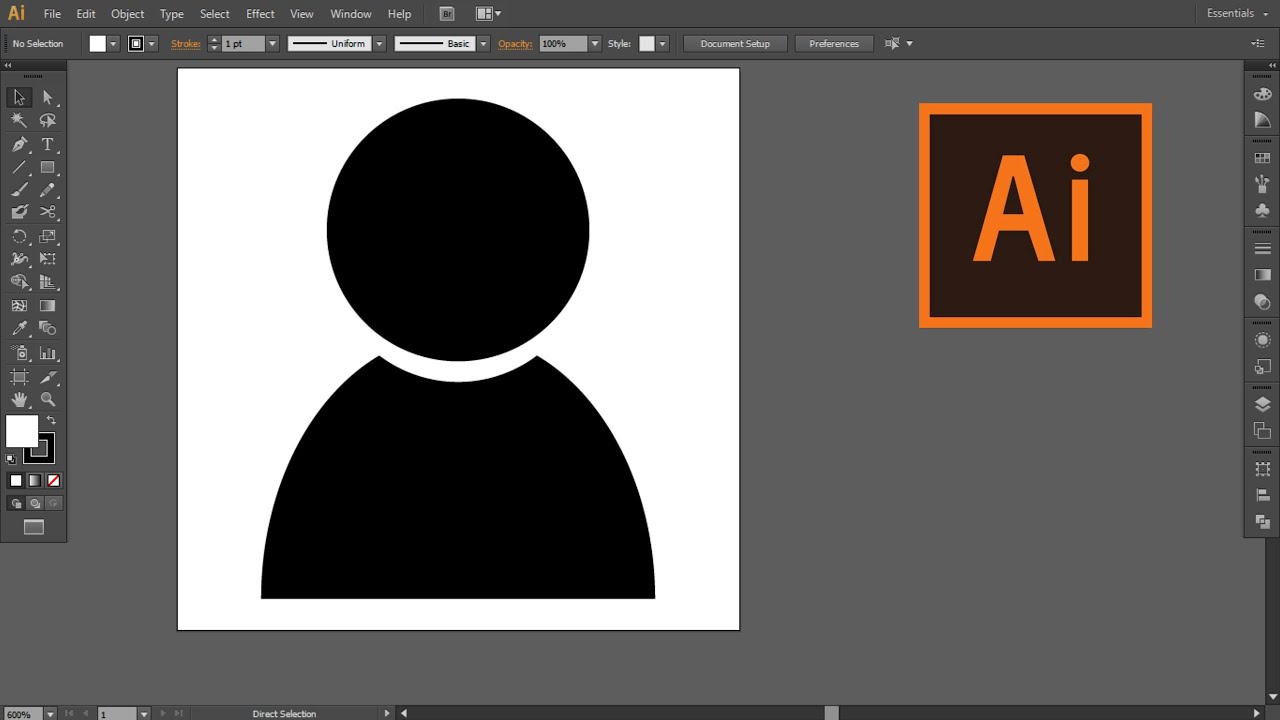
Task: Set paint mode to Gradient
Action: [x=35, y=481]
